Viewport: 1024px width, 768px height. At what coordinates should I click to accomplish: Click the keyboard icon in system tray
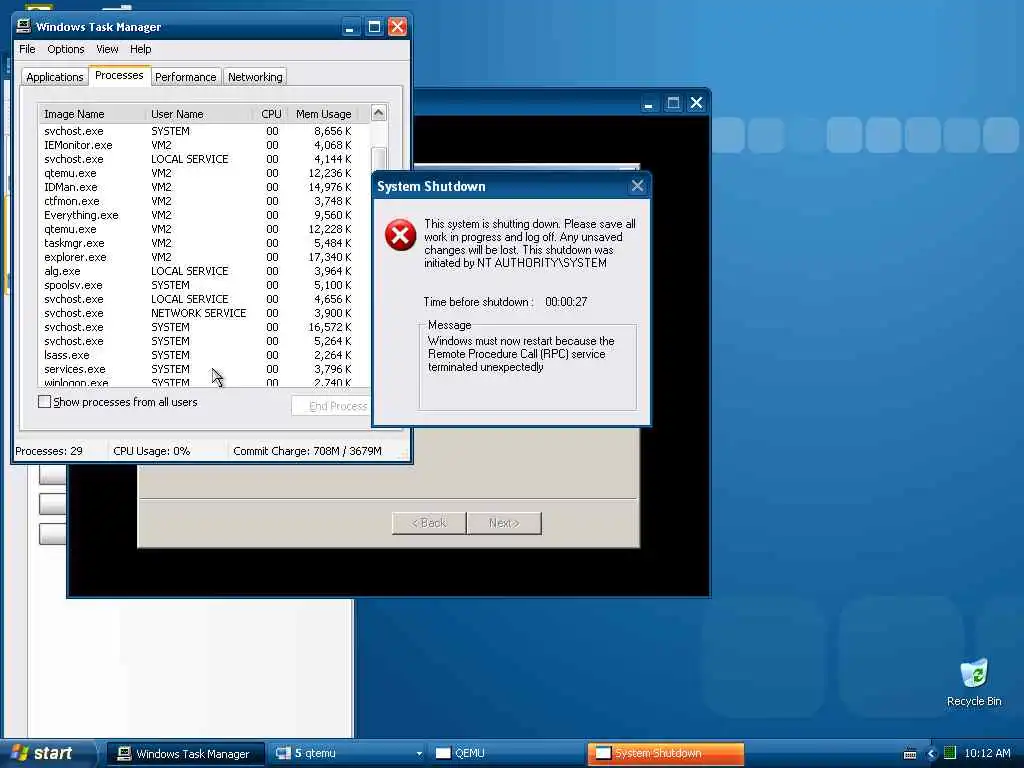[910, 754]
